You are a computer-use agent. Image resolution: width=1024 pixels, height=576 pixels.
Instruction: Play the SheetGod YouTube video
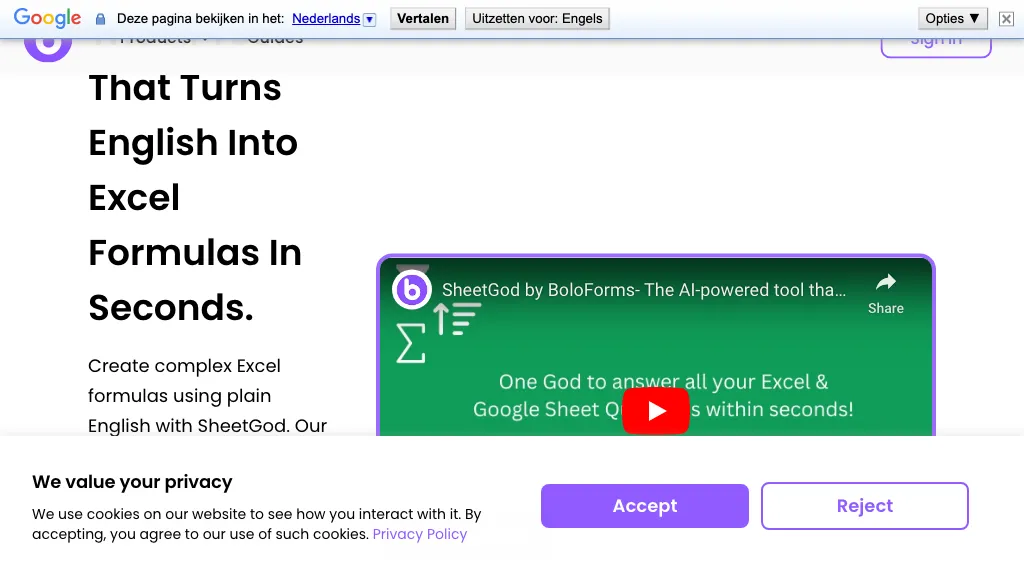[656, 411]
